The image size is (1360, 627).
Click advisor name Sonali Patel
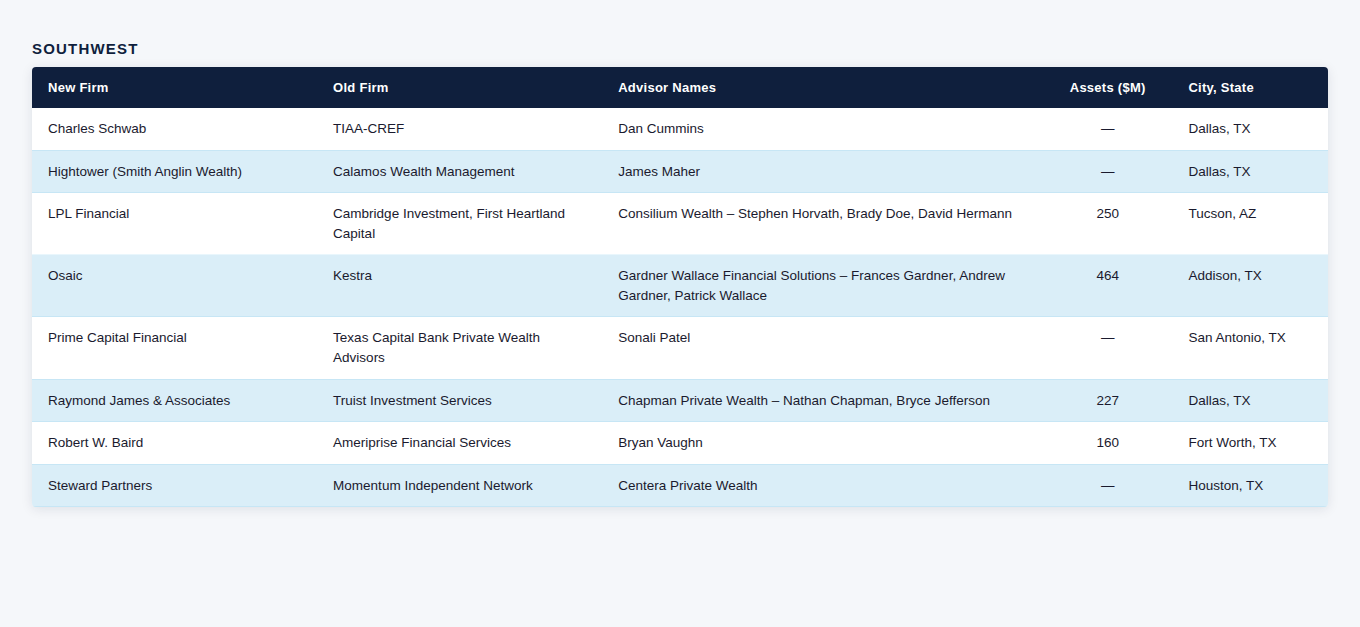click(654, 338)
